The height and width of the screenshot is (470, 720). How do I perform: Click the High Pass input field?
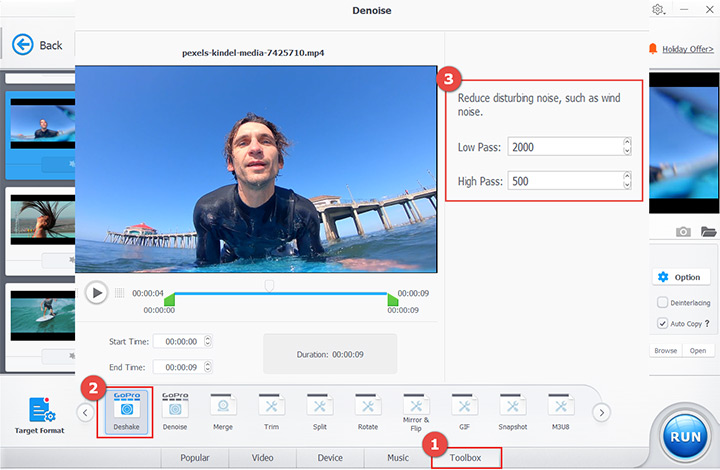(x=564, y=181)
